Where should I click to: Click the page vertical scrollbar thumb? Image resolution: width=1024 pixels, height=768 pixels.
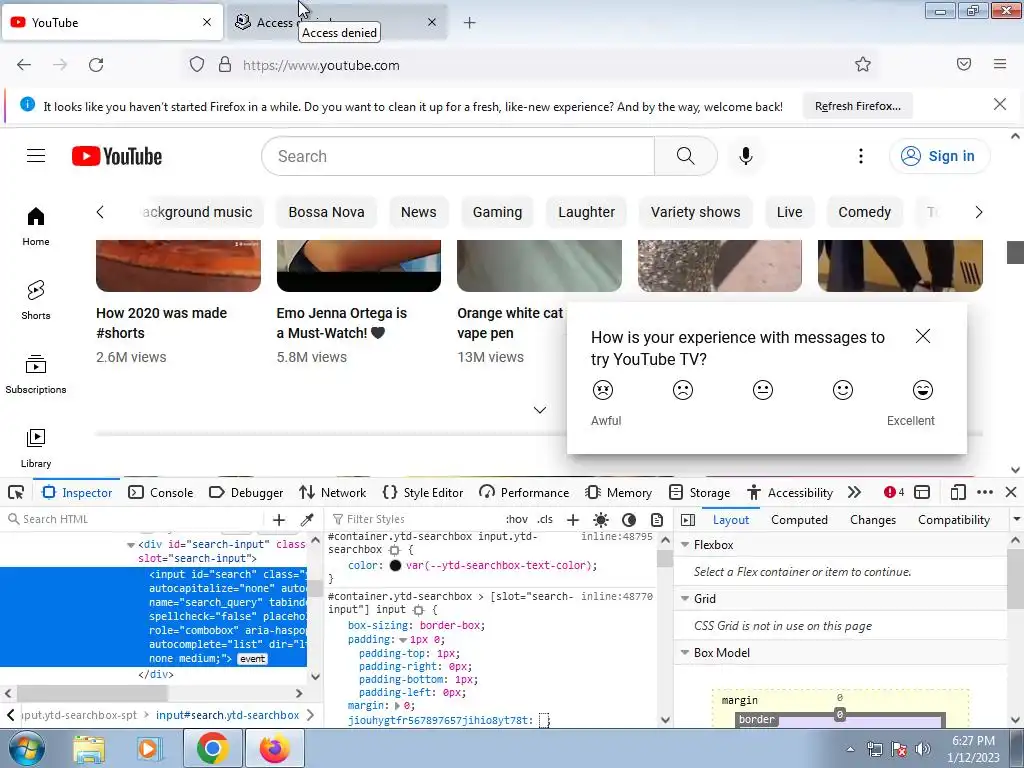1015,252
